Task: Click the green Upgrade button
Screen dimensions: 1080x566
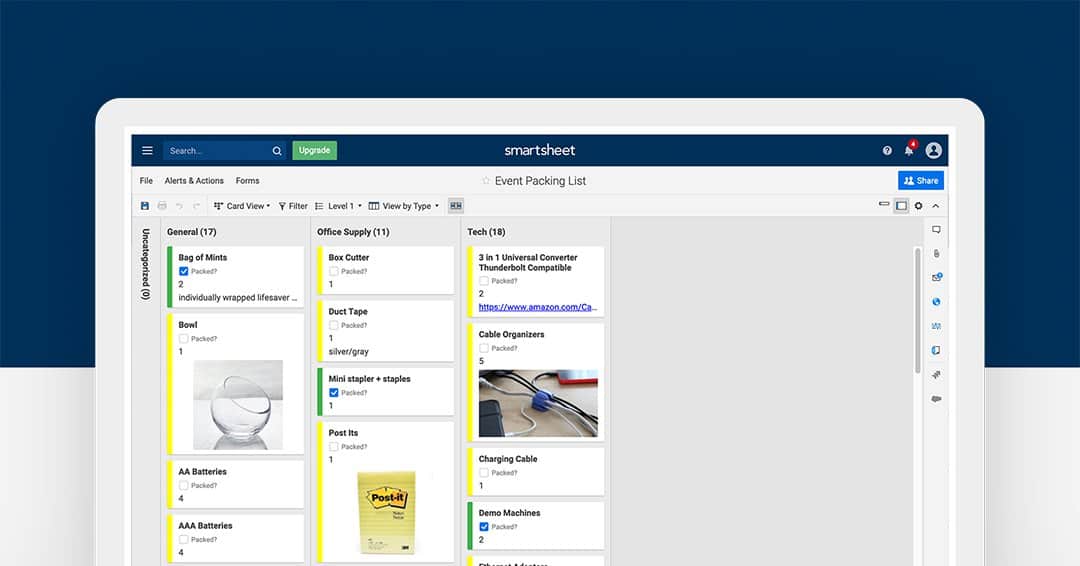Action: click(315, 151)
